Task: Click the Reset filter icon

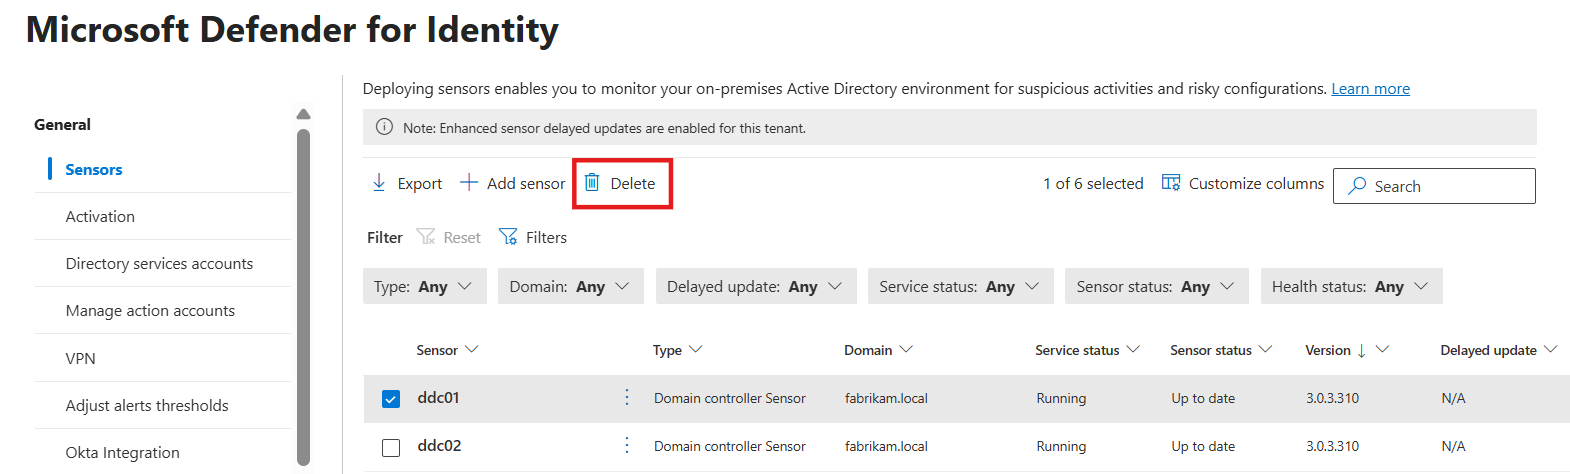Action: tap(426, 237)
